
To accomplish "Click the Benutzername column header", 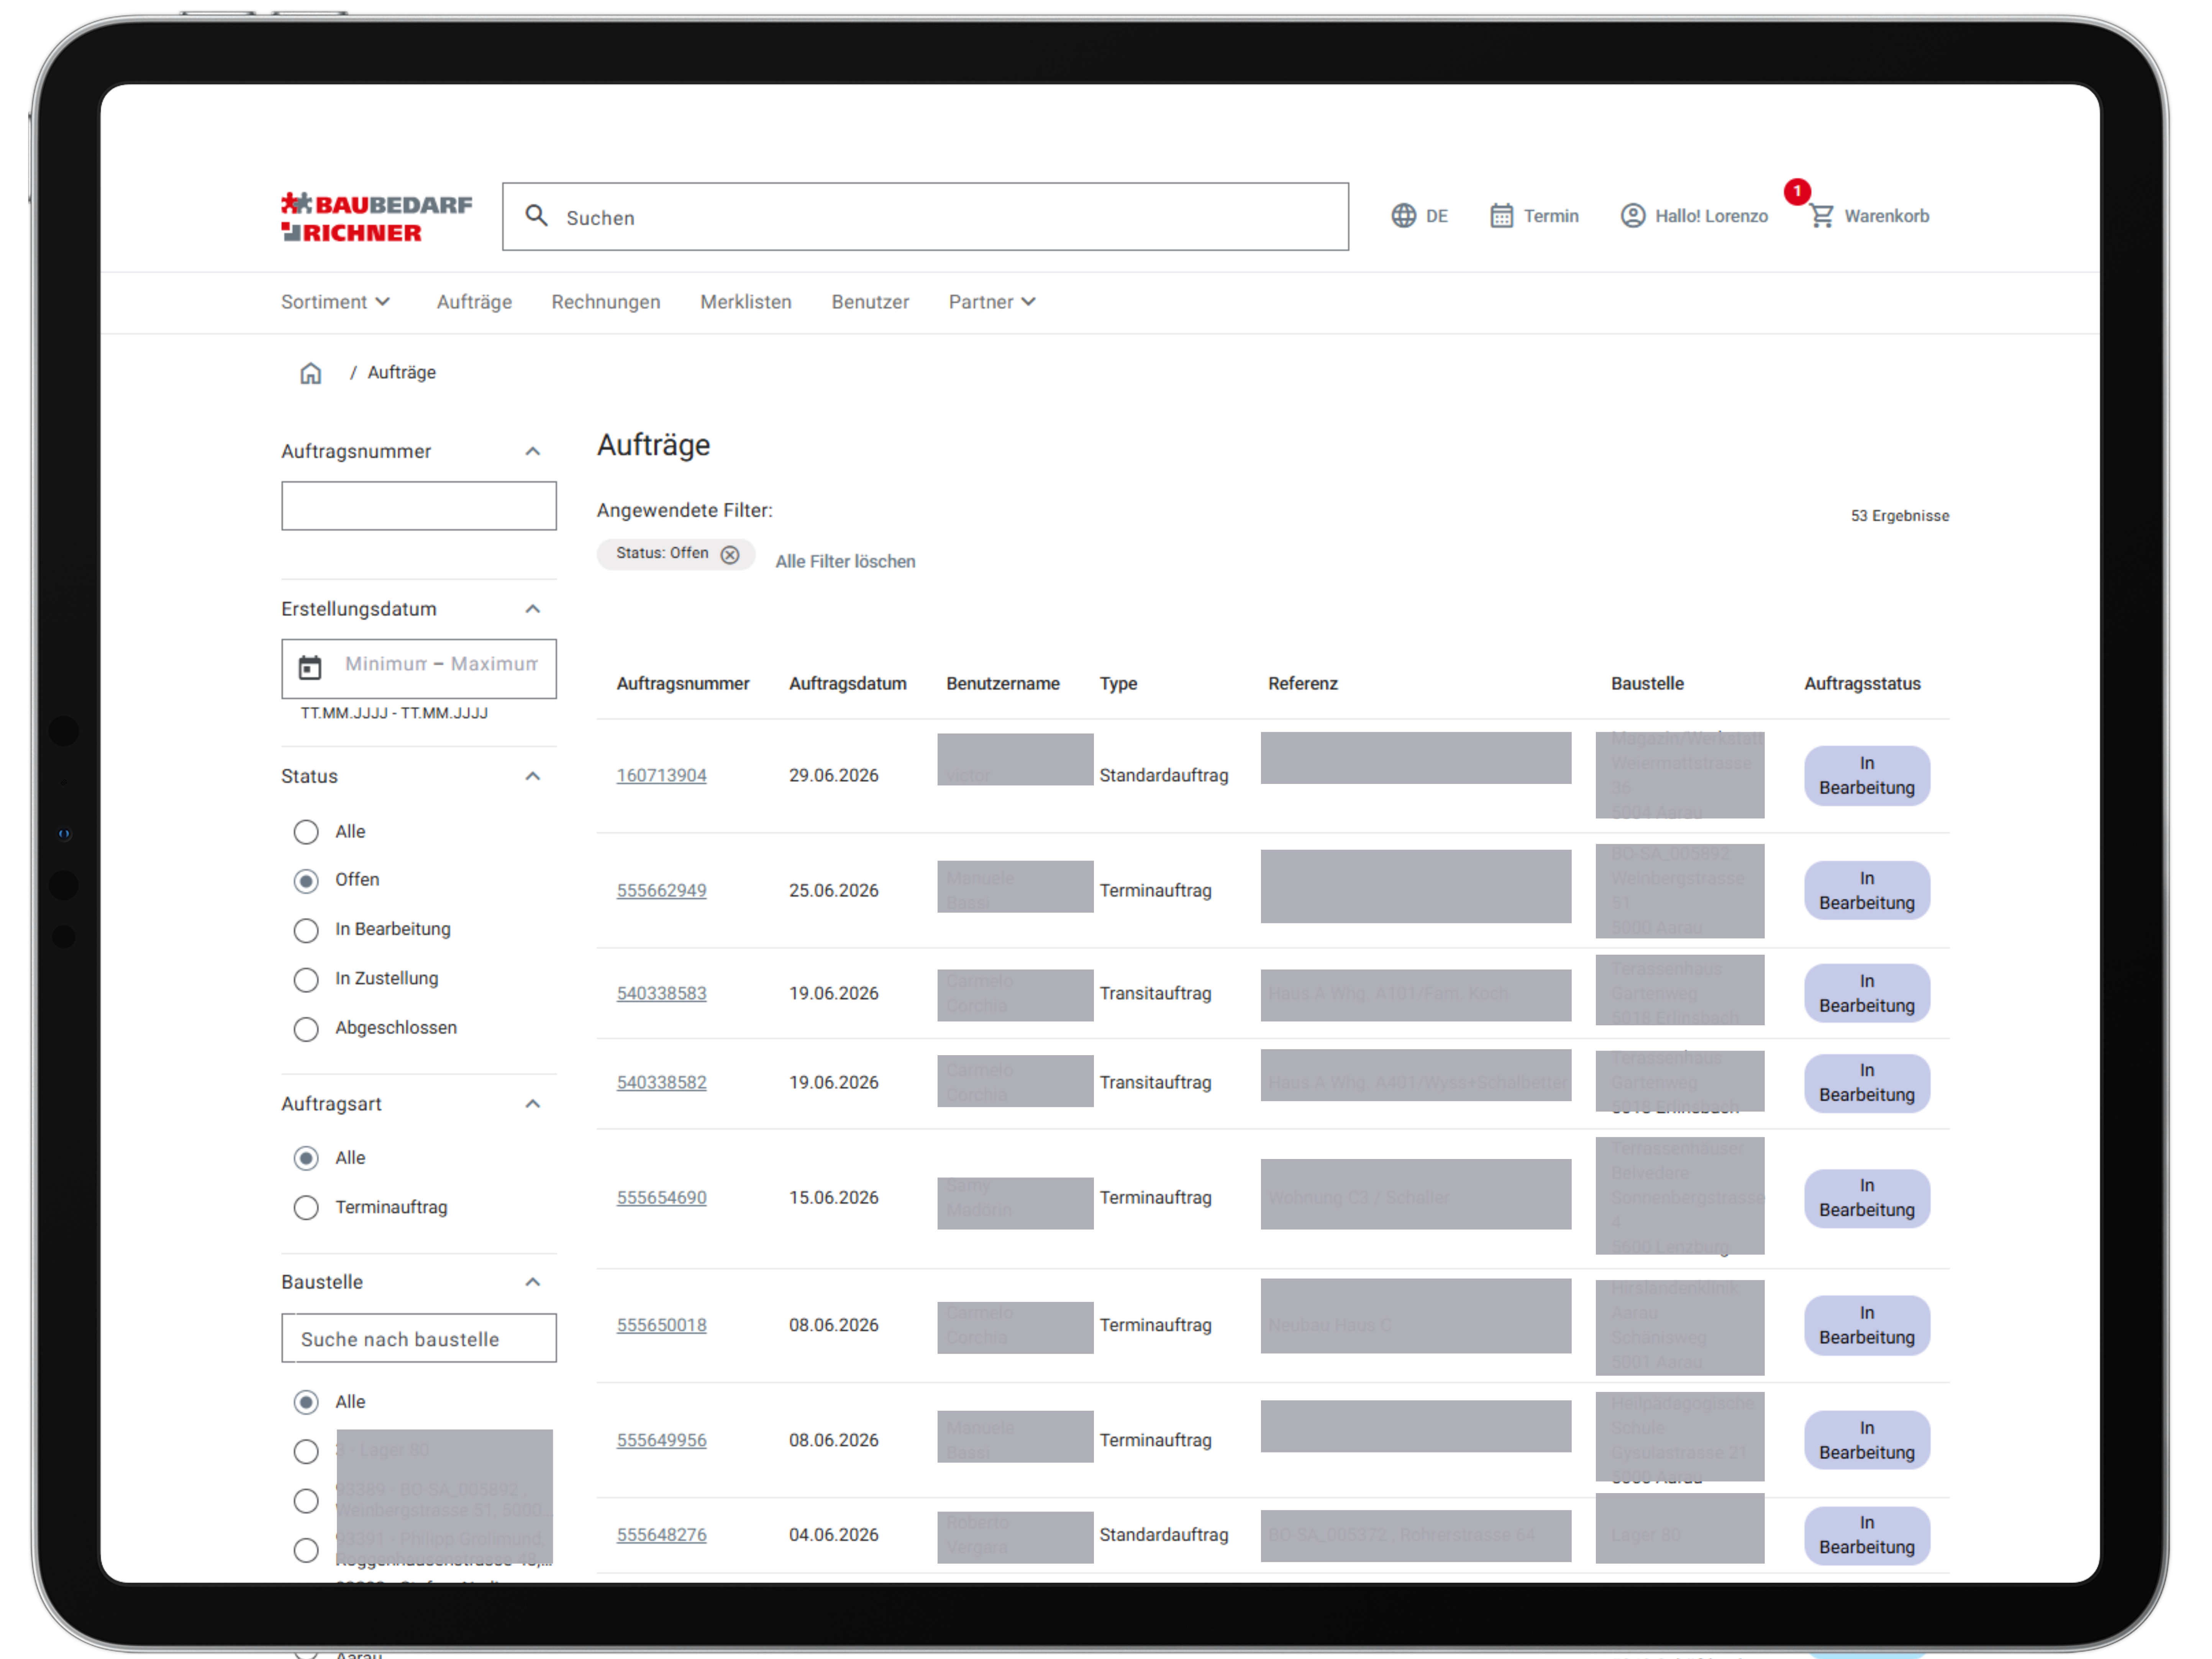I will 1003,684.
